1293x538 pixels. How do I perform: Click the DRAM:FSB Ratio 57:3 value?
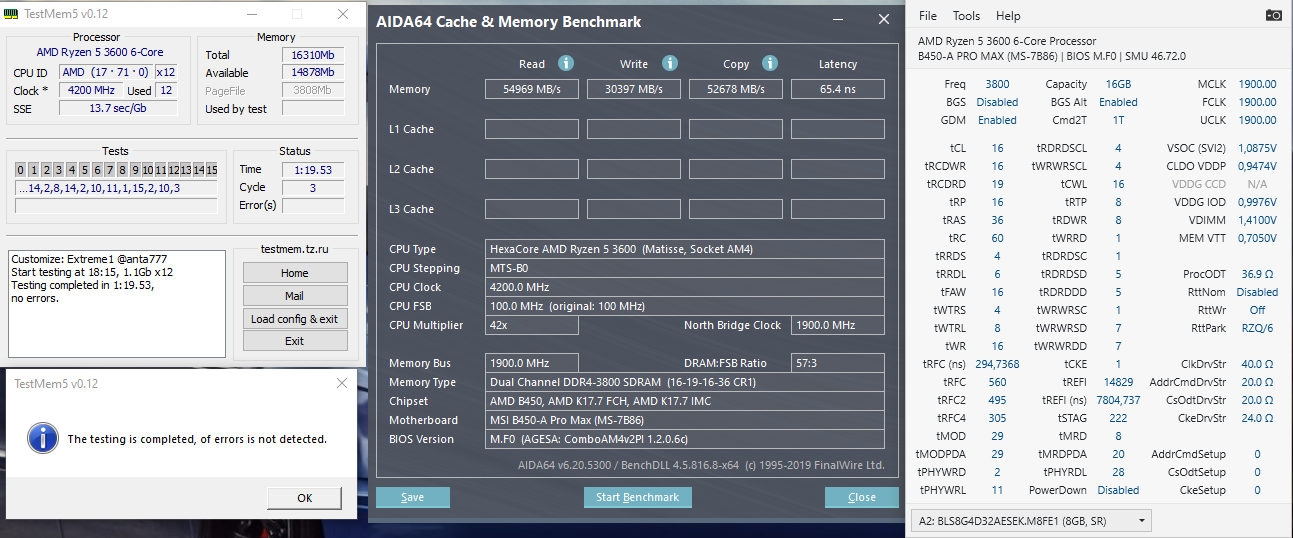[838, 363]
